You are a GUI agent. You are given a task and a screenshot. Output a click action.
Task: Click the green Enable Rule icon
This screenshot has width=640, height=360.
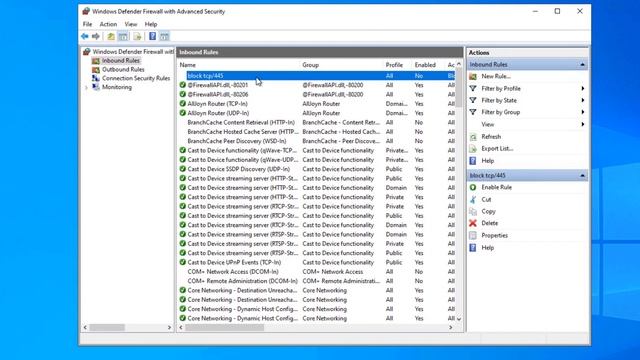click(x=473, y=187)
